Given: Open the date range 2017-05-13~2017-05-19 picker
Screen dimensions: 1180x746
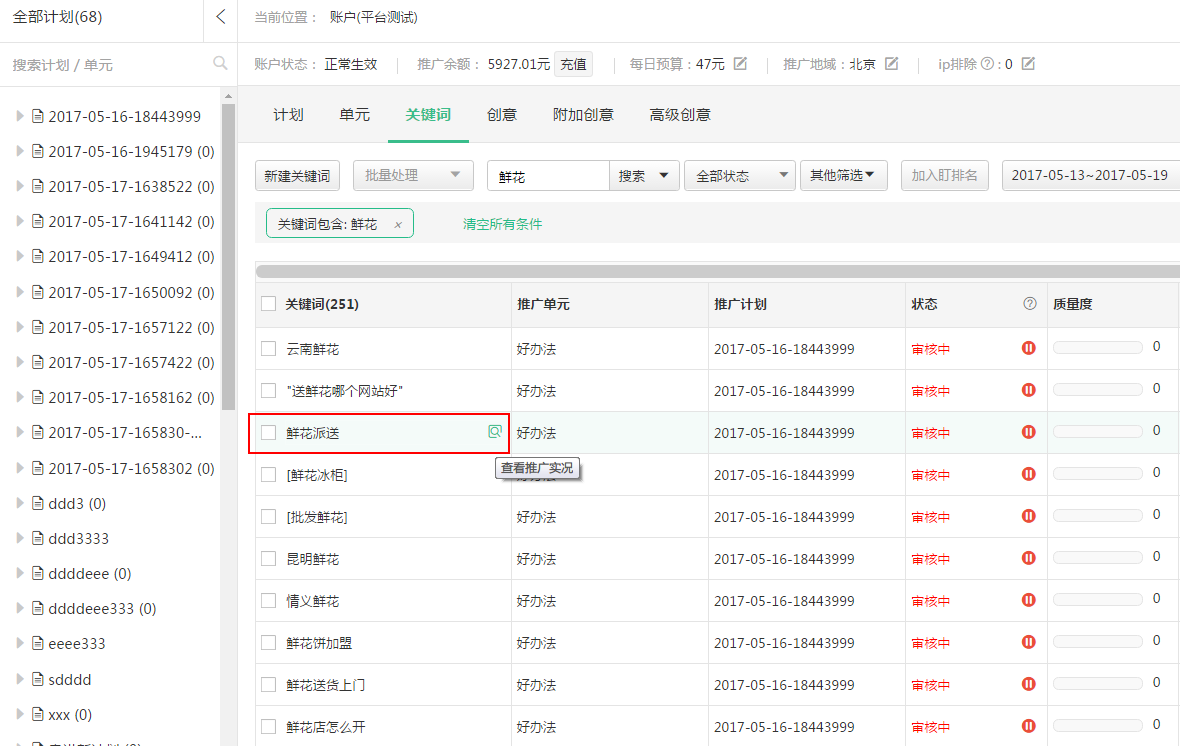Looking at the screenshot, I should pyautogui.click(x=1090, y=175).
